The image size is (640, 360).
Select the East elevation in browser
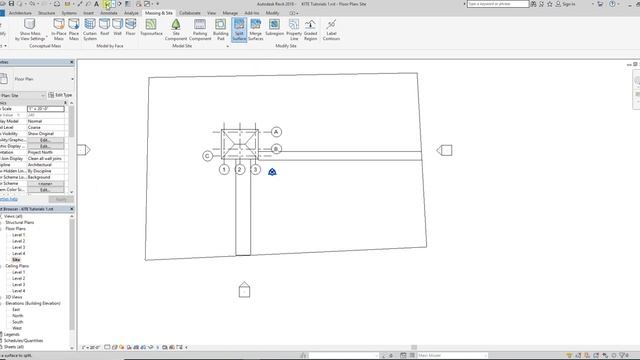(16, 309)
